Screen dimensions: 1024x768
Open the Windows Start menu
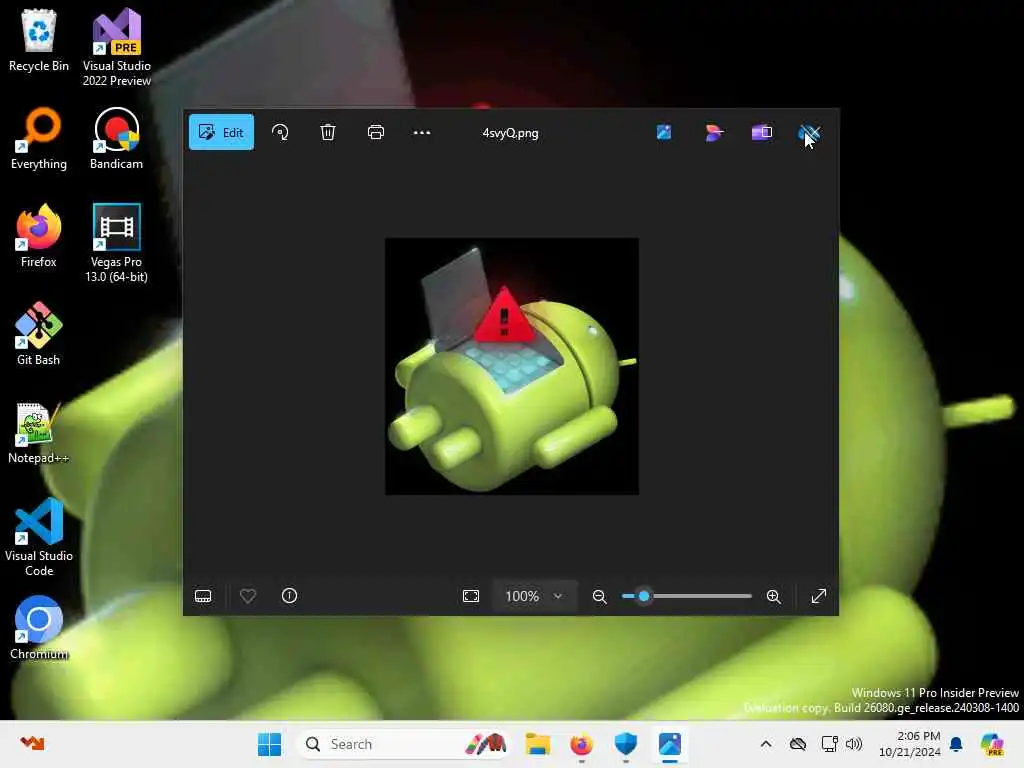269,744
